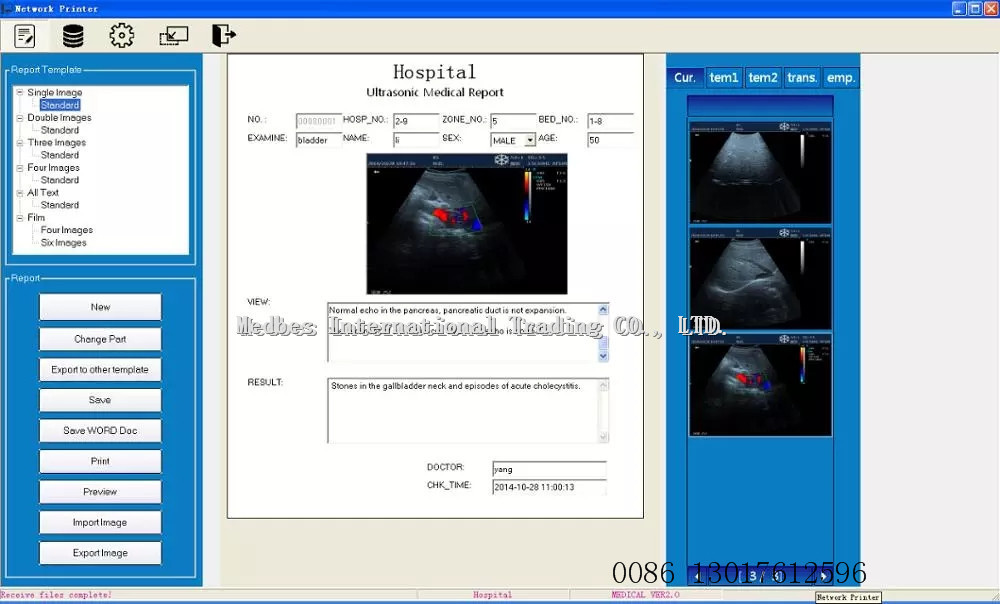Screen dimensions: 1000x604
Task: Click Export to other template button
Action: tap(100, 370)
